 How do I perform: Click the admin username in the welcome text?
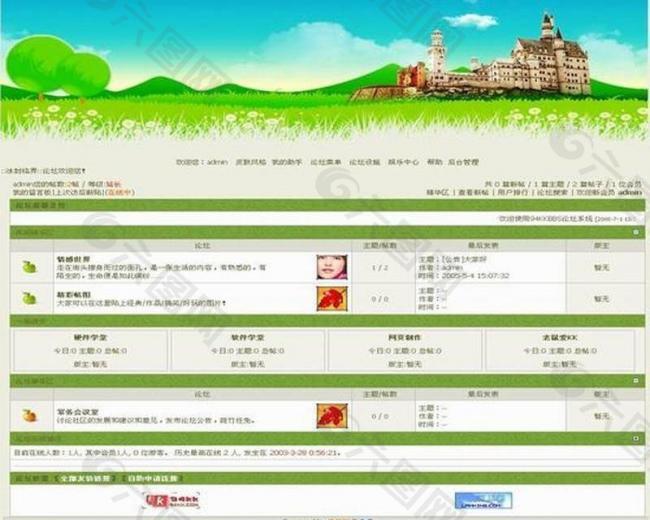coord(218,162)
